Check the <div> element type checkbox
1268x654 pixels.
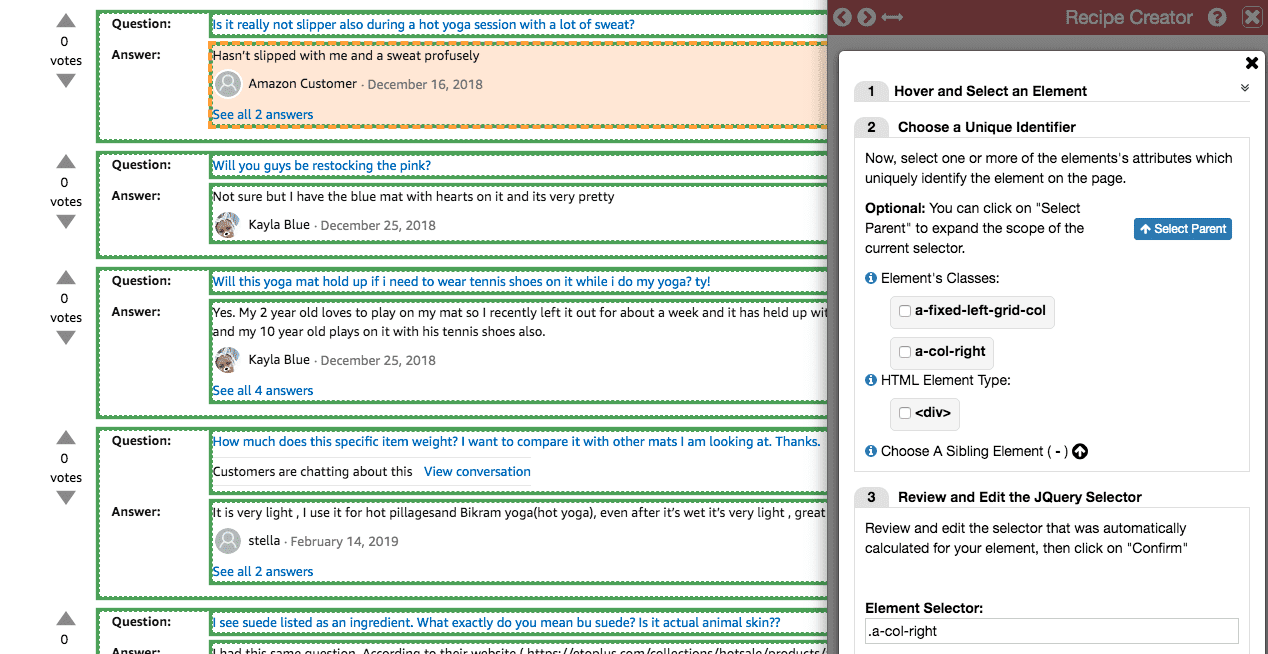(x=905, y=413)
